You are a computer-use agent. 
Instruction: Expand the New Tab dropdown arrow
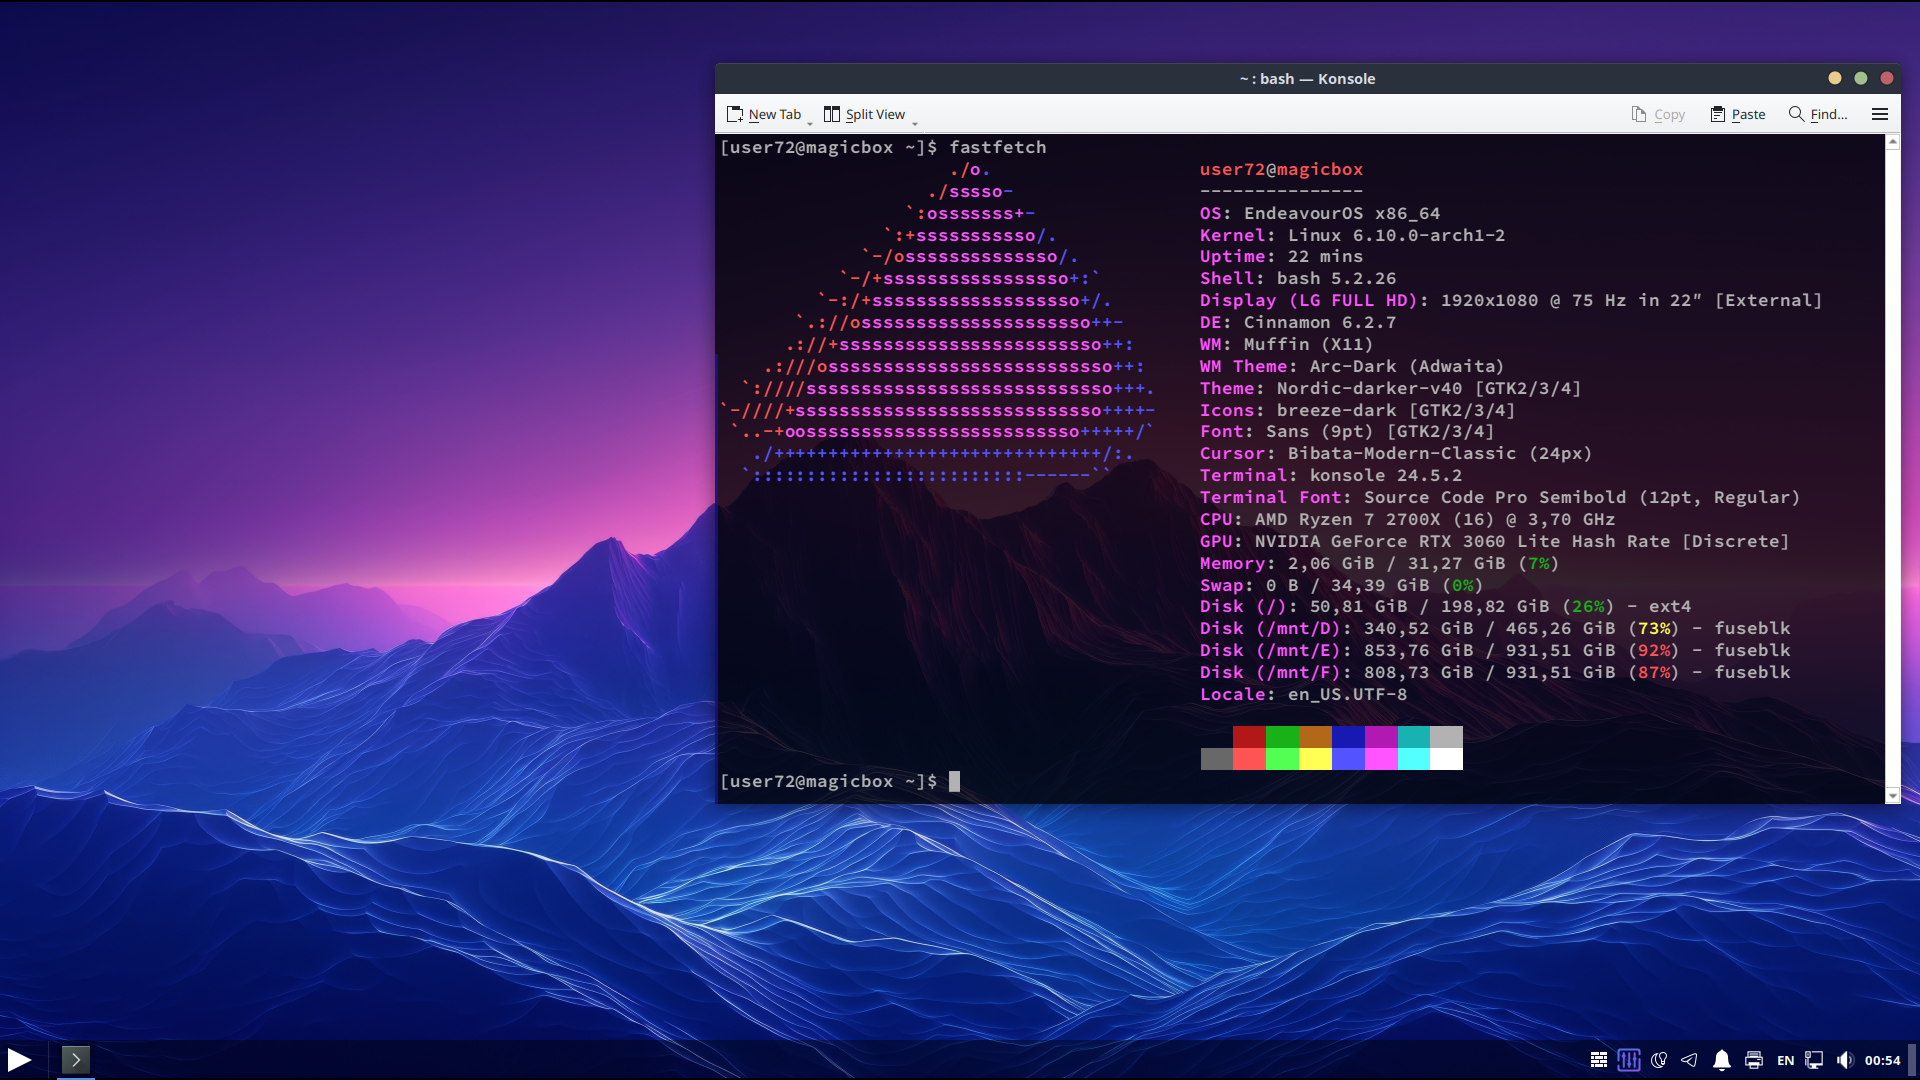(810, 122)
